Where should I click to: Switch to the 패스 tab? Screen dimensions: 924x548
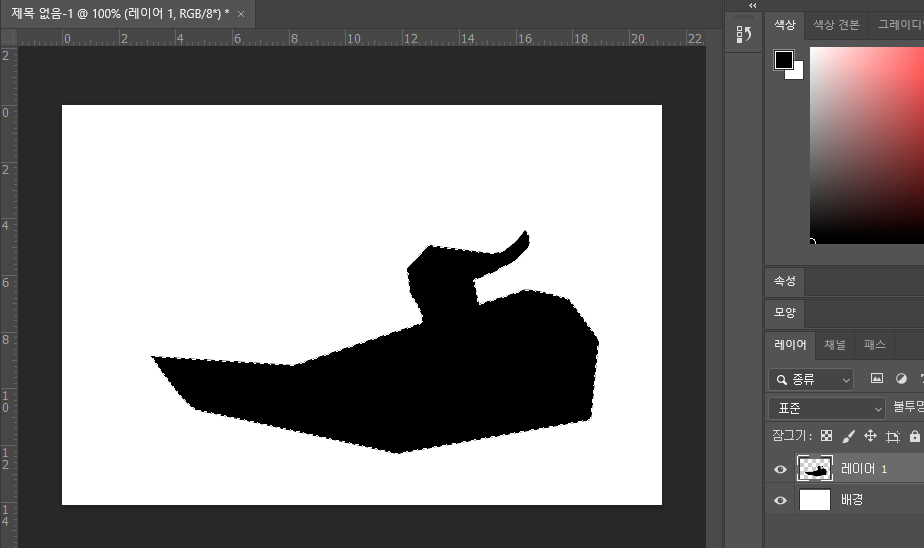pyautogui.click(x=874, y=345)
